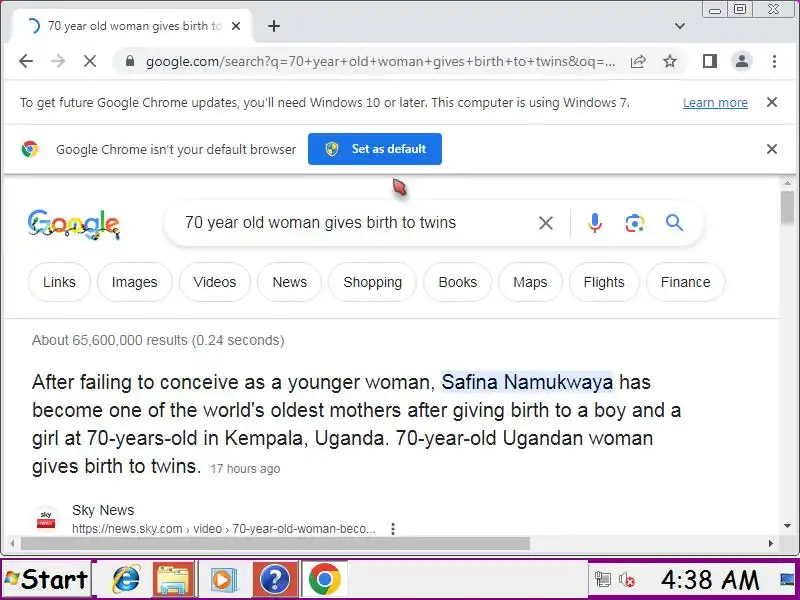Click the vertical scrollbar thumb
Screen dimensions: 800x600
[x=787, y=208]
